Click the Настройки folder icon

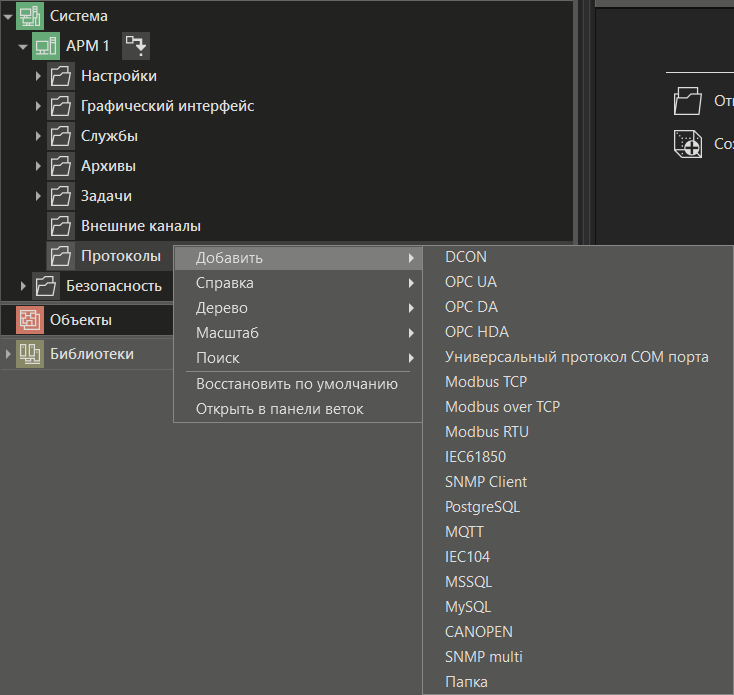61,76
